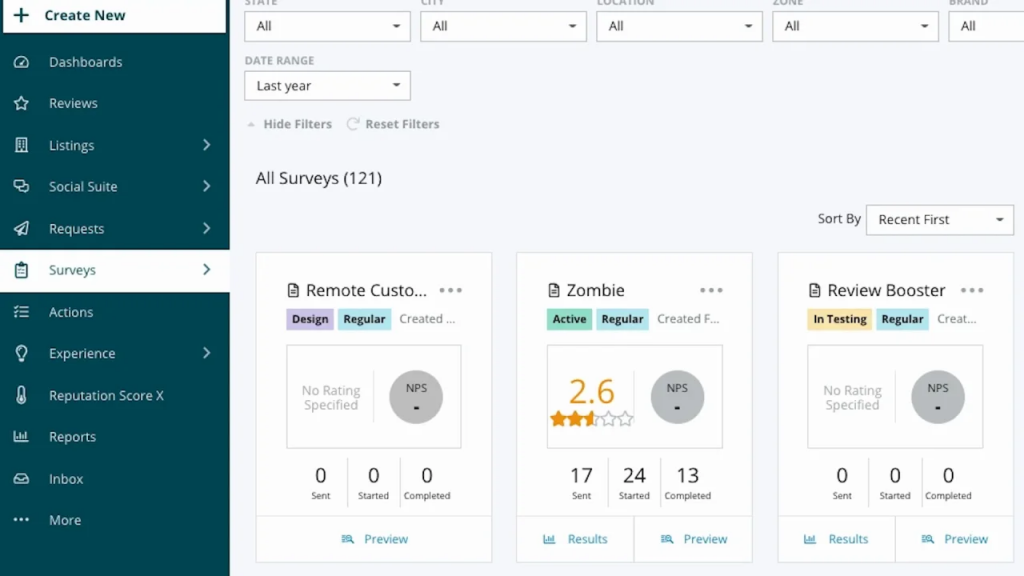Open the Date Range dropdown
The height and width of the screenshot is (576, 1024).
coord(327,85)
